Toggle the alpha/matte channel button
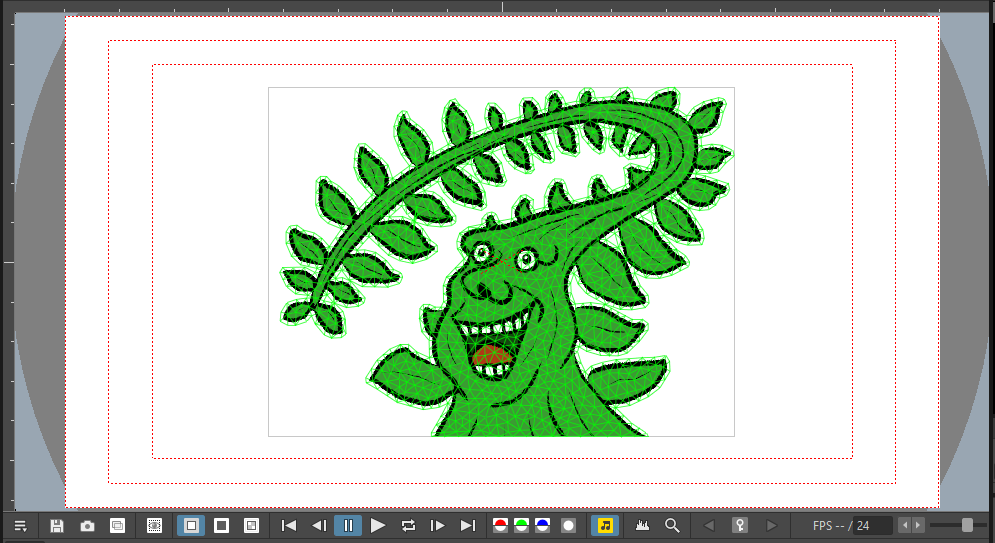The image size is (995, 543). pos(569,526)
